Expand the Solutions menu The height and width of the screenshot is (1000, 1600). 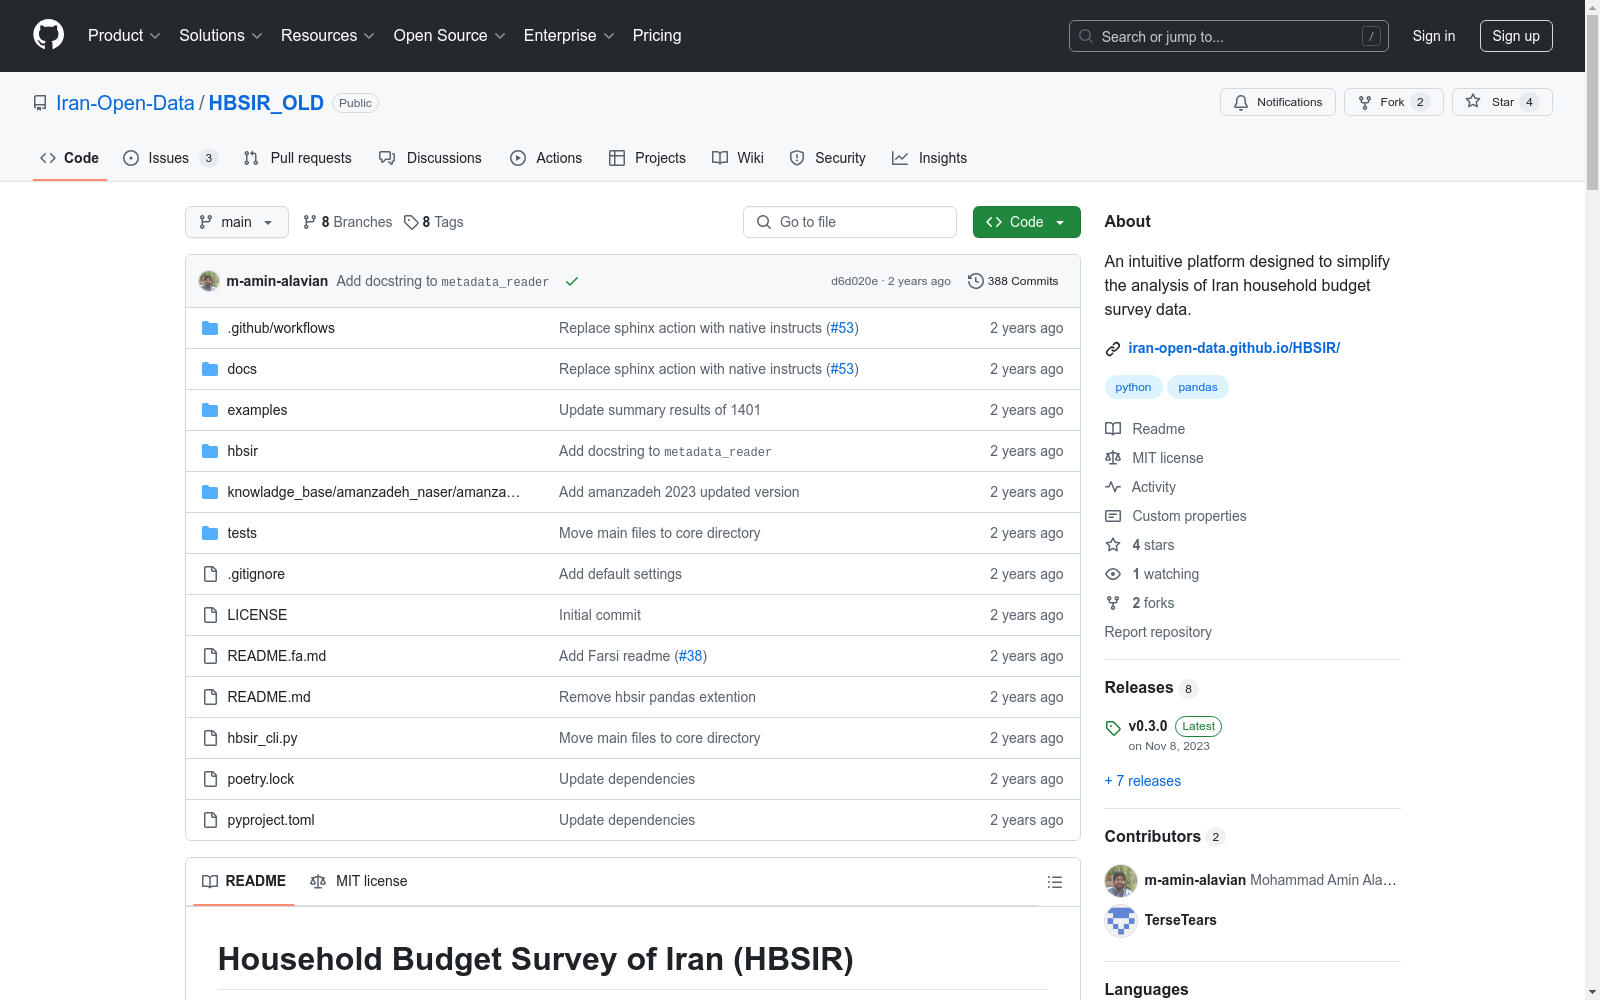(x=220, y=36)
